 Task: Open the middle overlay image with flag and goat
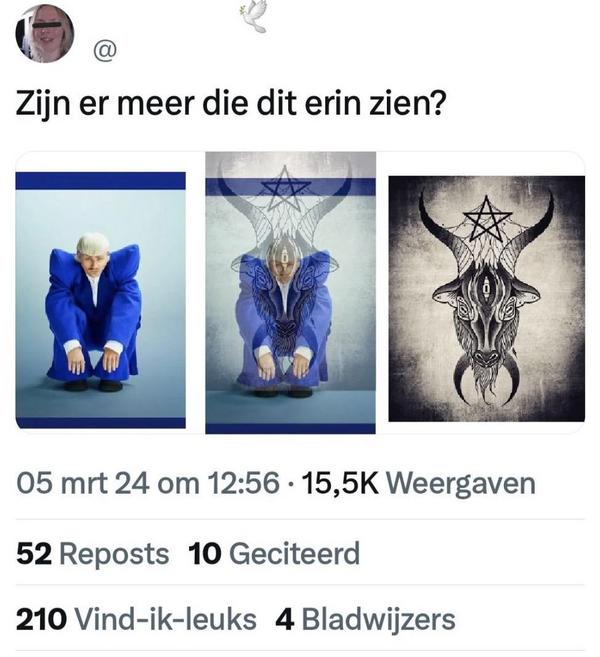point(290,292)
